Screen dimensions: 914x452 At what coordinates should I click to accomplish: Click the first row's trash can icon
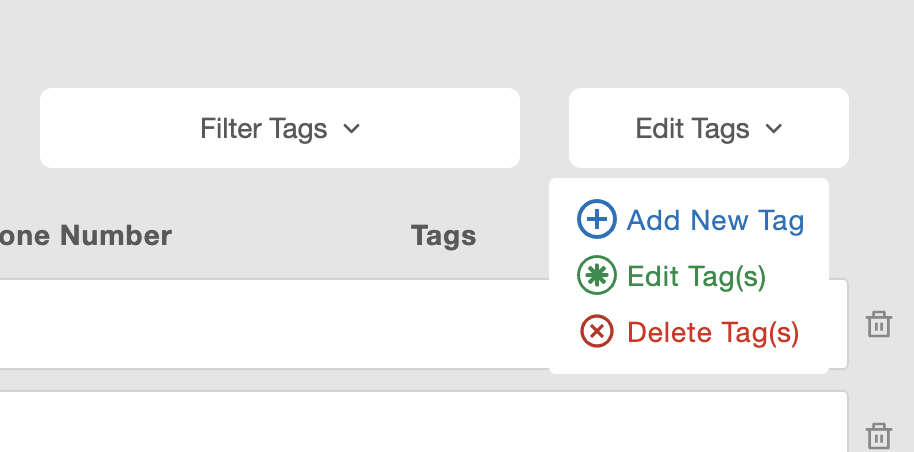click(878, 324)
